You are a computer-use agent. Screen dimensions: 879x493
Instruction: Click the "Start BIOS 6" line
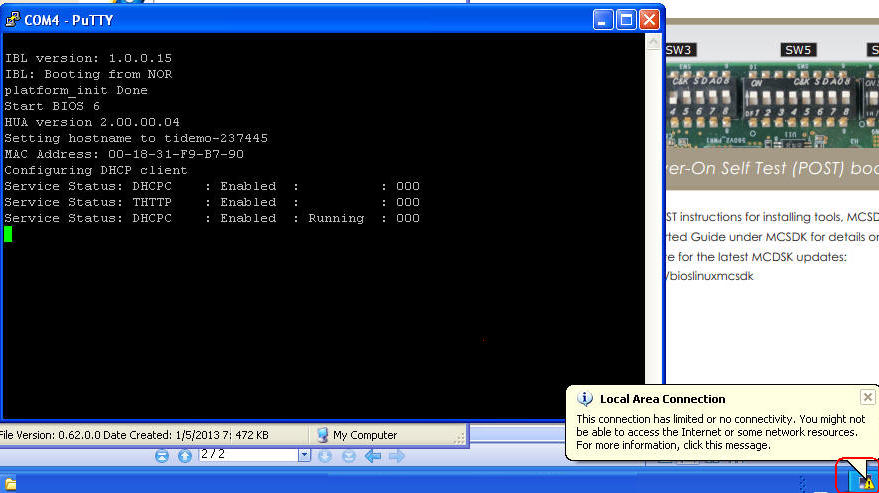pos(52,106)
